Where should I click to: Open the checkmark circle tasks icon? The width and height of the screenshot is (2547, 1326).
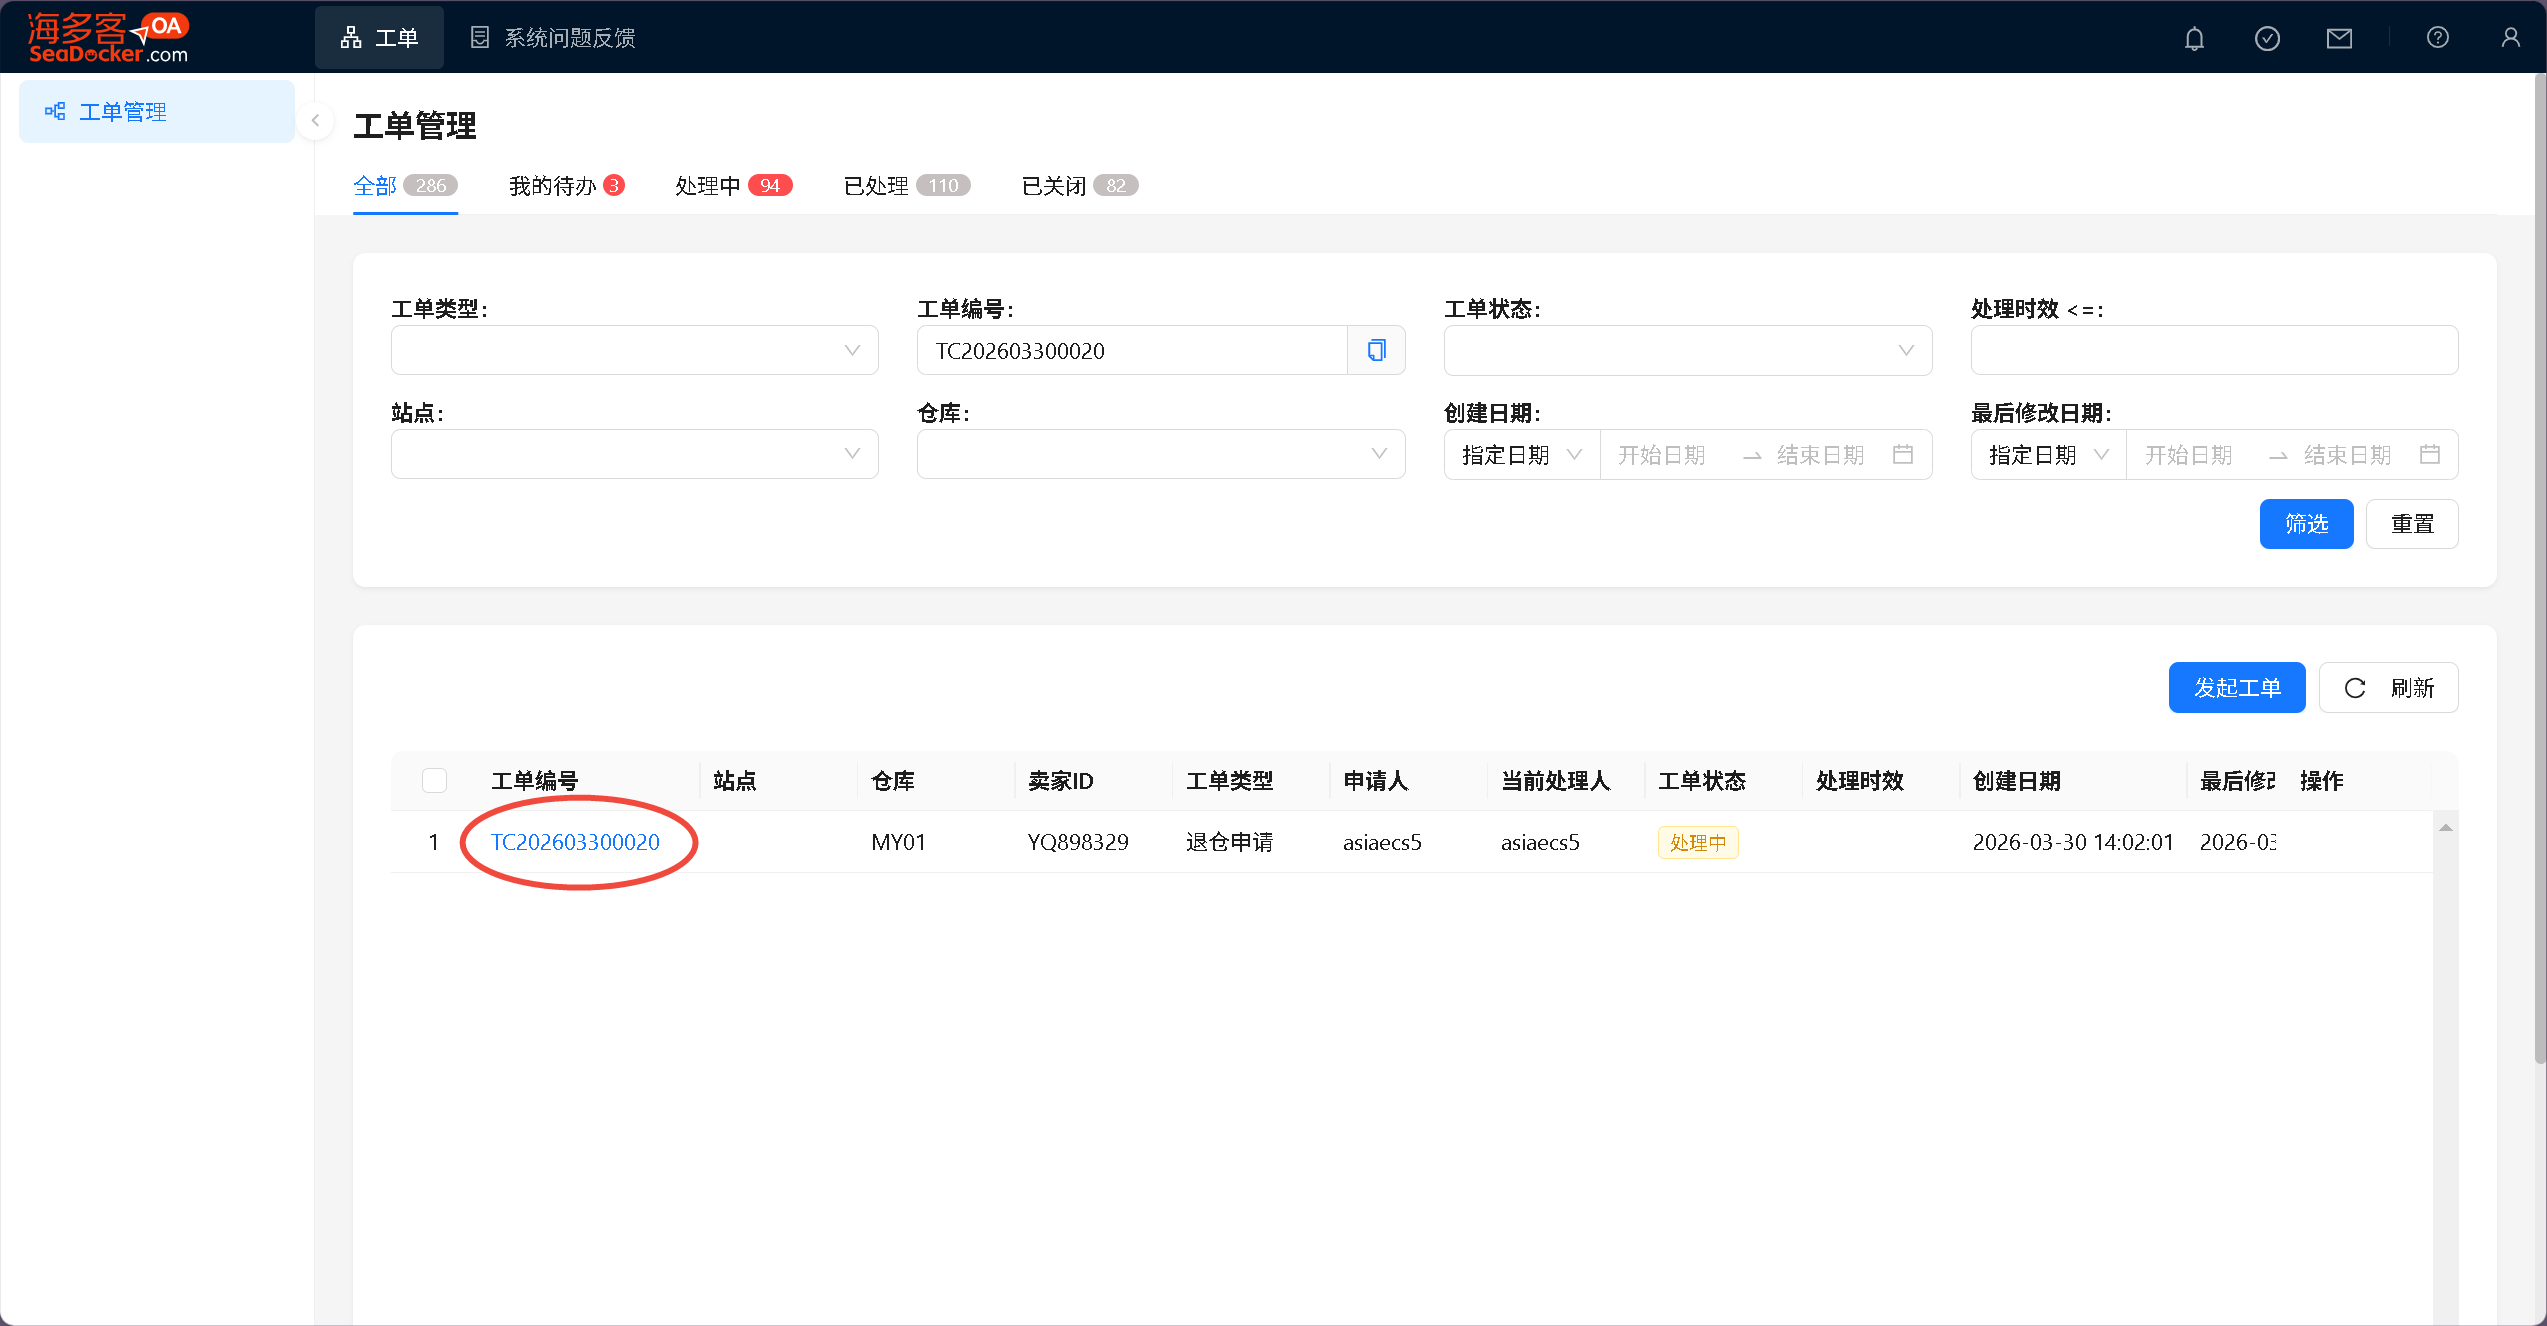pos(2267,38)
